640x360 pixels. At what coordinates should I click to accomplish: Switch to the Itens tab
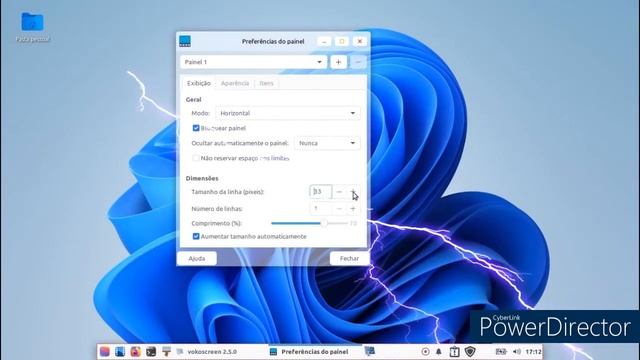tap(267, 83)
